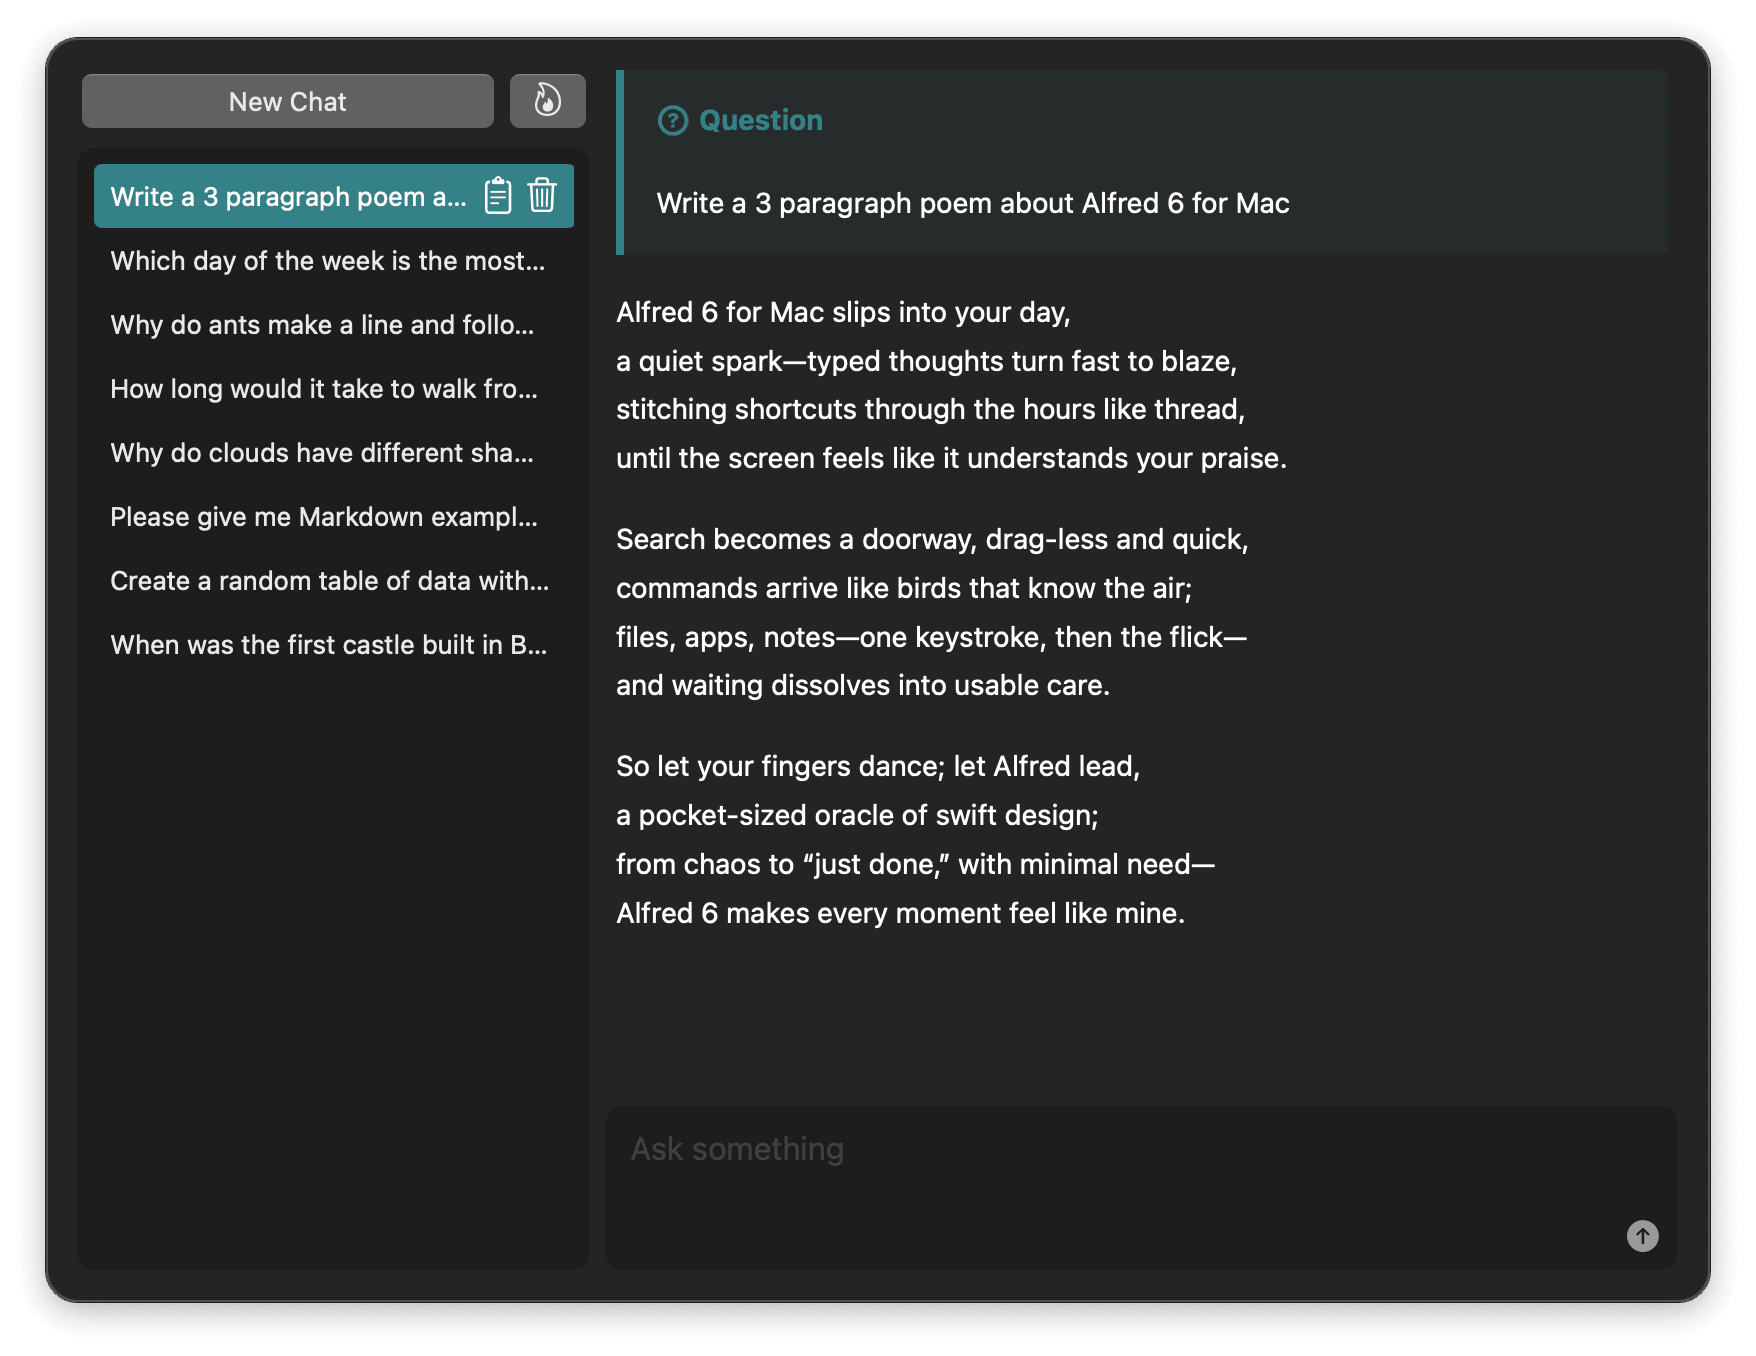Click the flame icon button beside New Chat

pos(547,101)
